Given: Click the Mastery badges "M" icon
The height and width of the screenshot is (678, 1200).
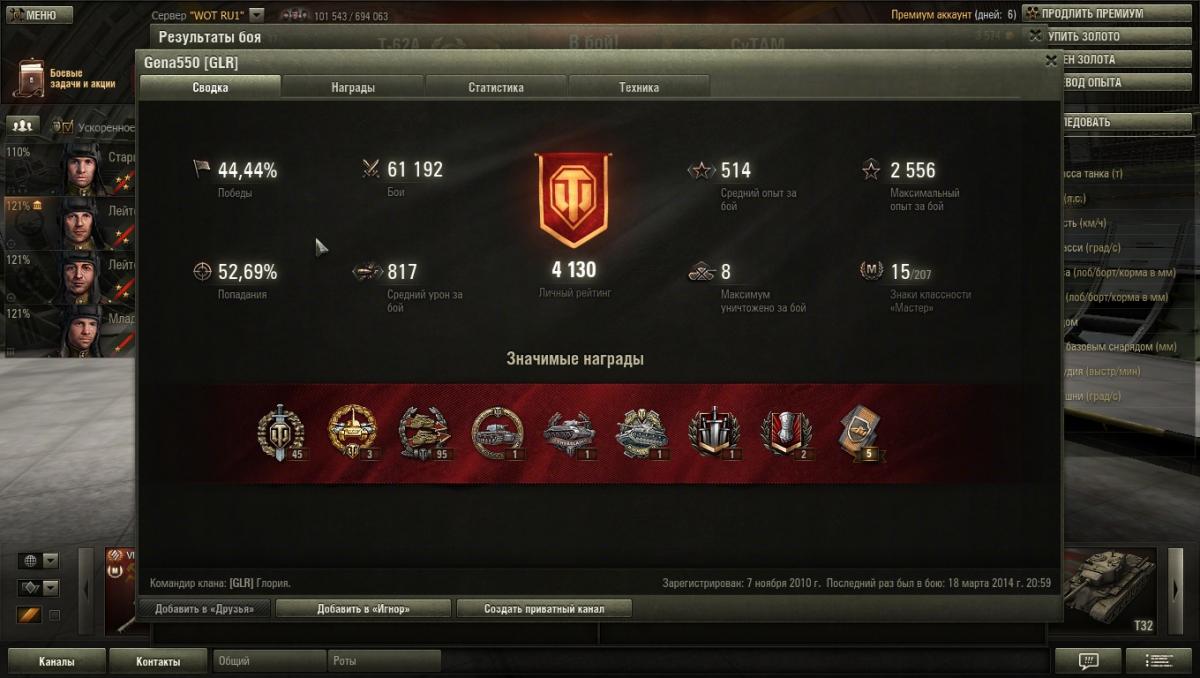Looking at the screenshot, I should tap(871, 271).
